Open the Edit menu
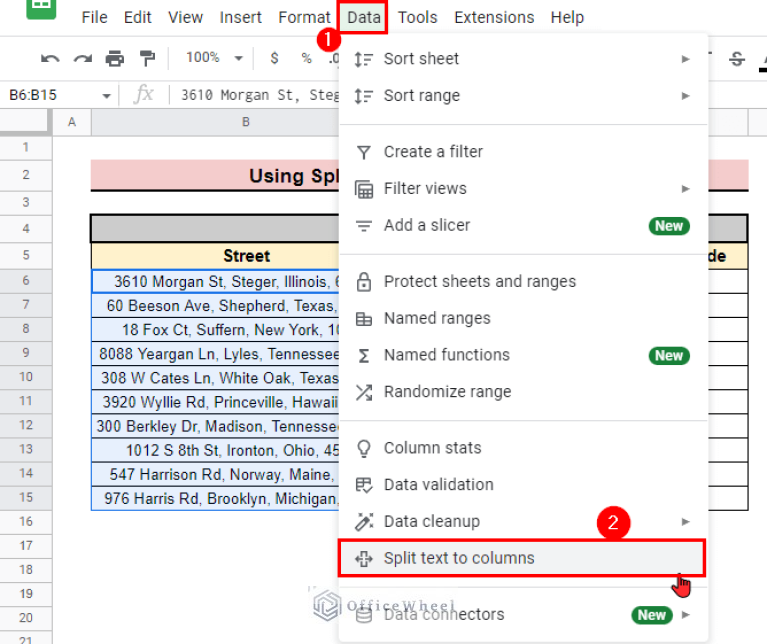Screen dimensions: 767x644 tap(137, 18)
